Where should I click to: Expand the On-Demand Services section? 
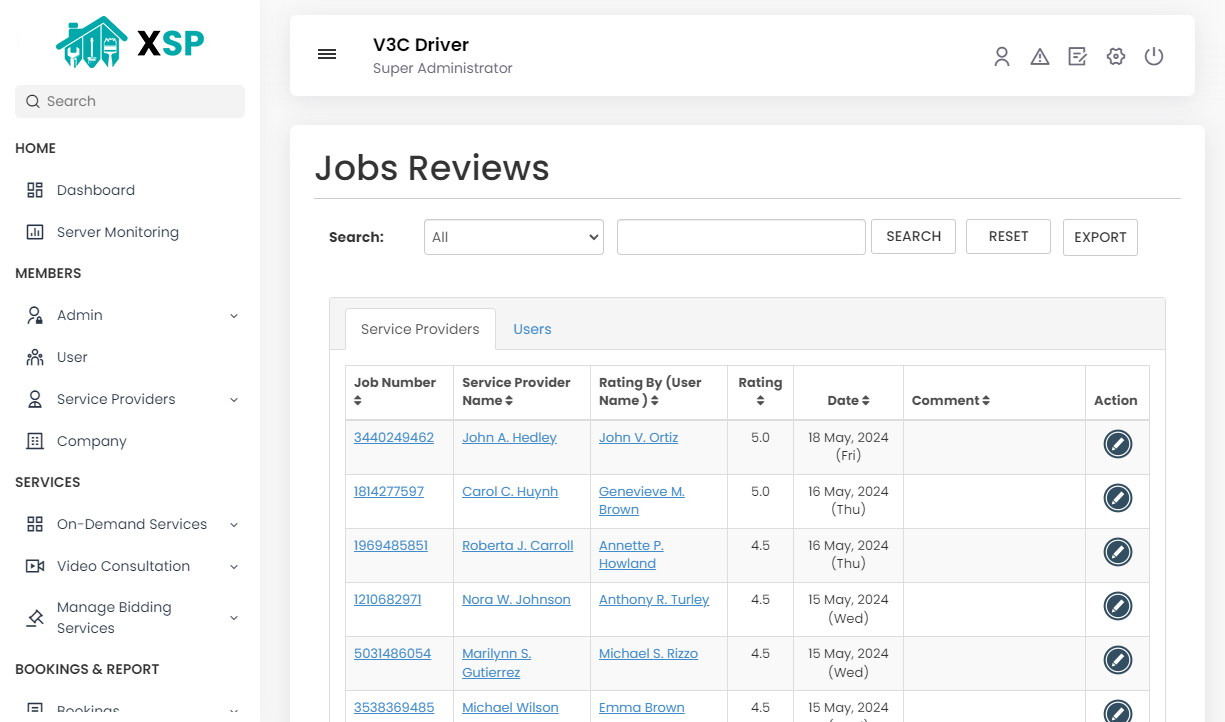[130, 523]
